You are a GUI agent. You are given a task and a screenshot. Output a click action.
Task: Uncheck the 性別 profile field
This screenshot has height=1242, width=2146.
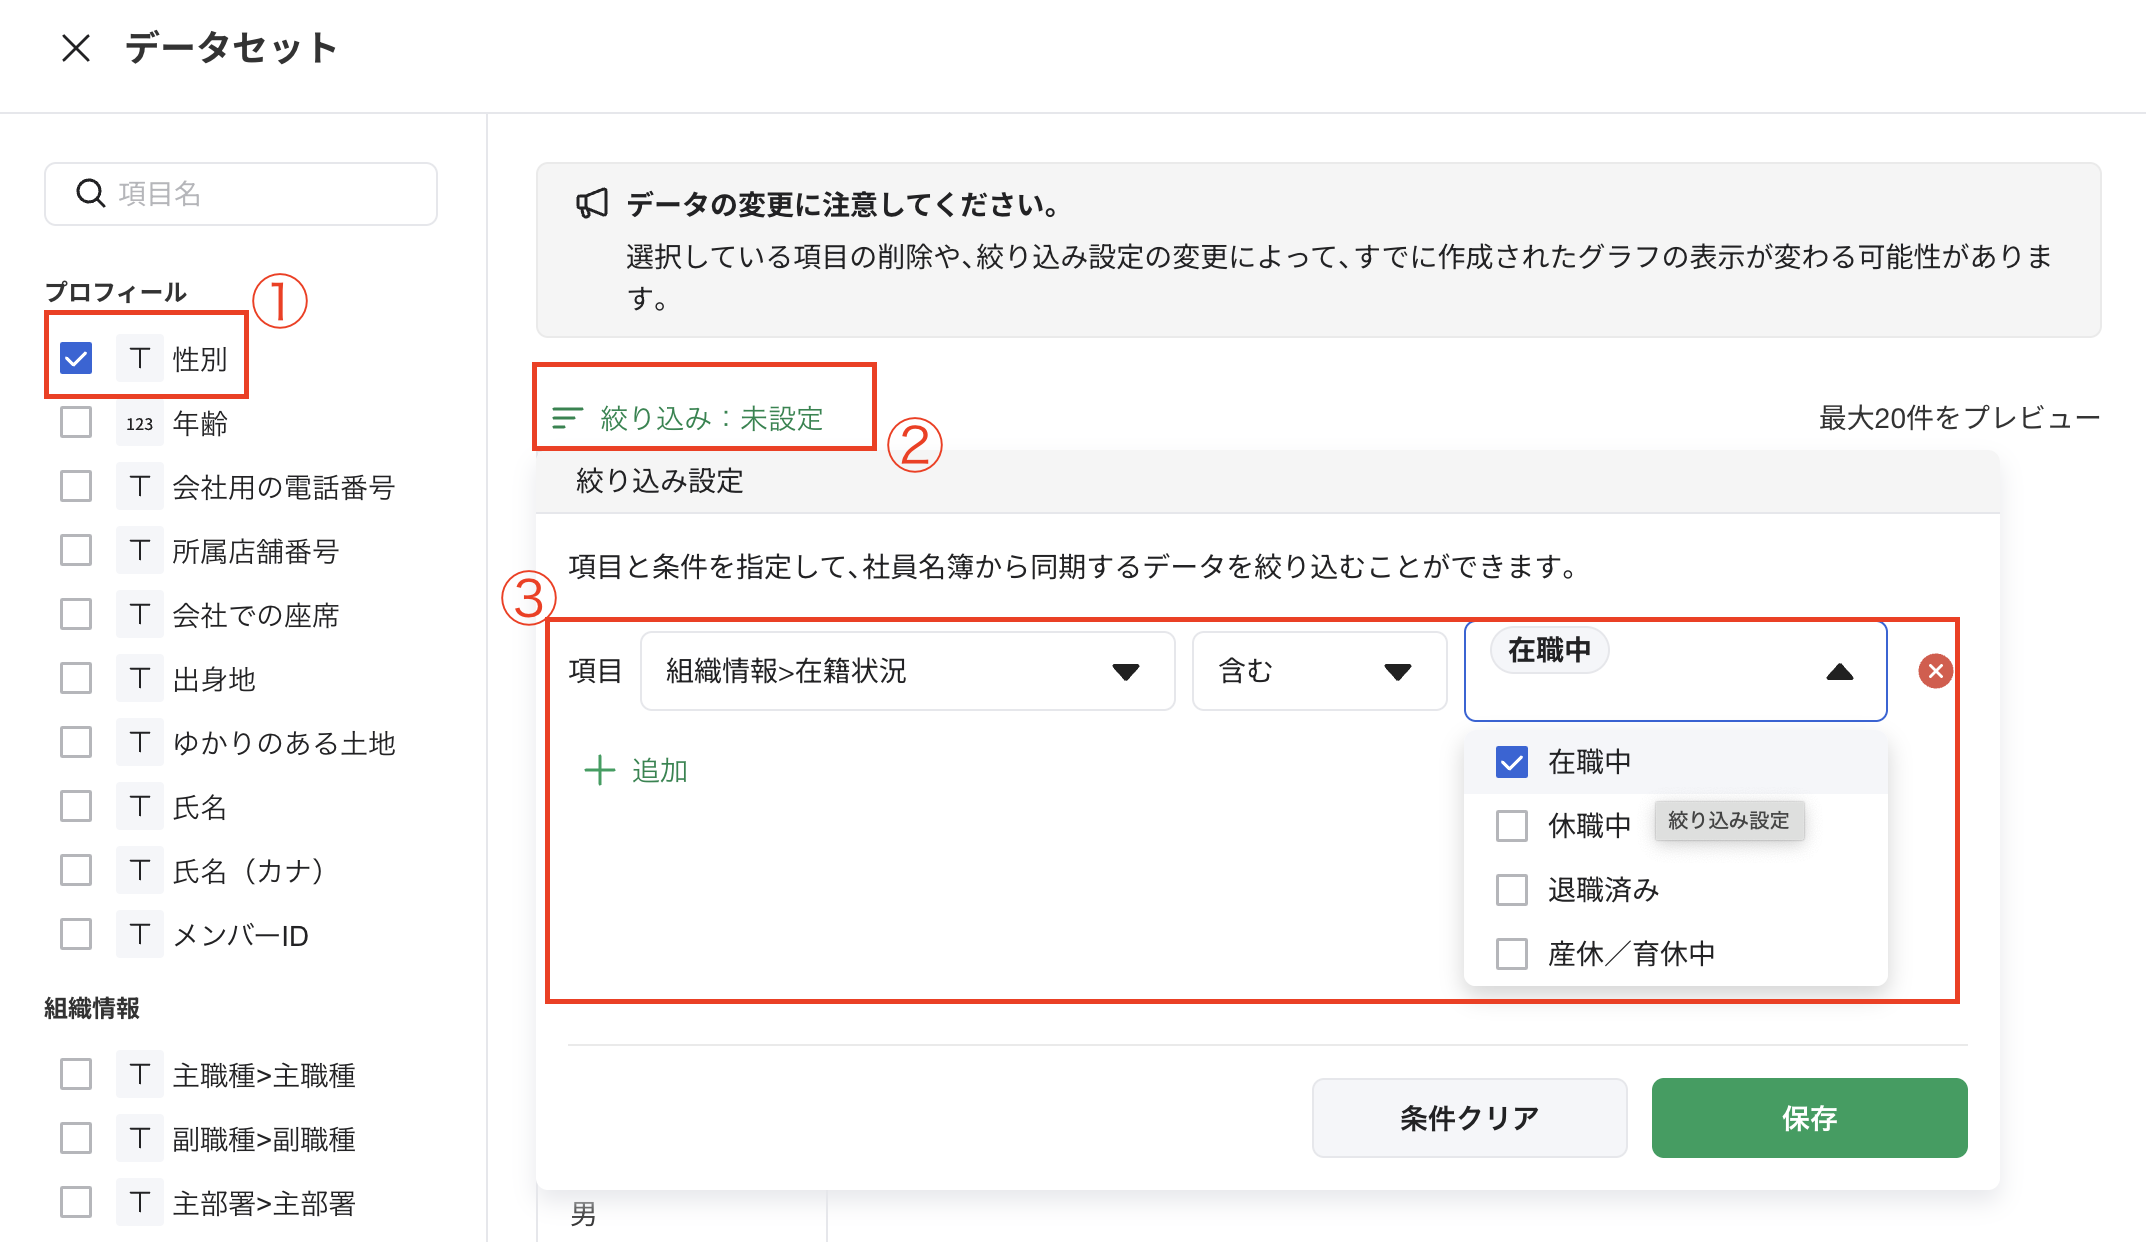(75, 357)
